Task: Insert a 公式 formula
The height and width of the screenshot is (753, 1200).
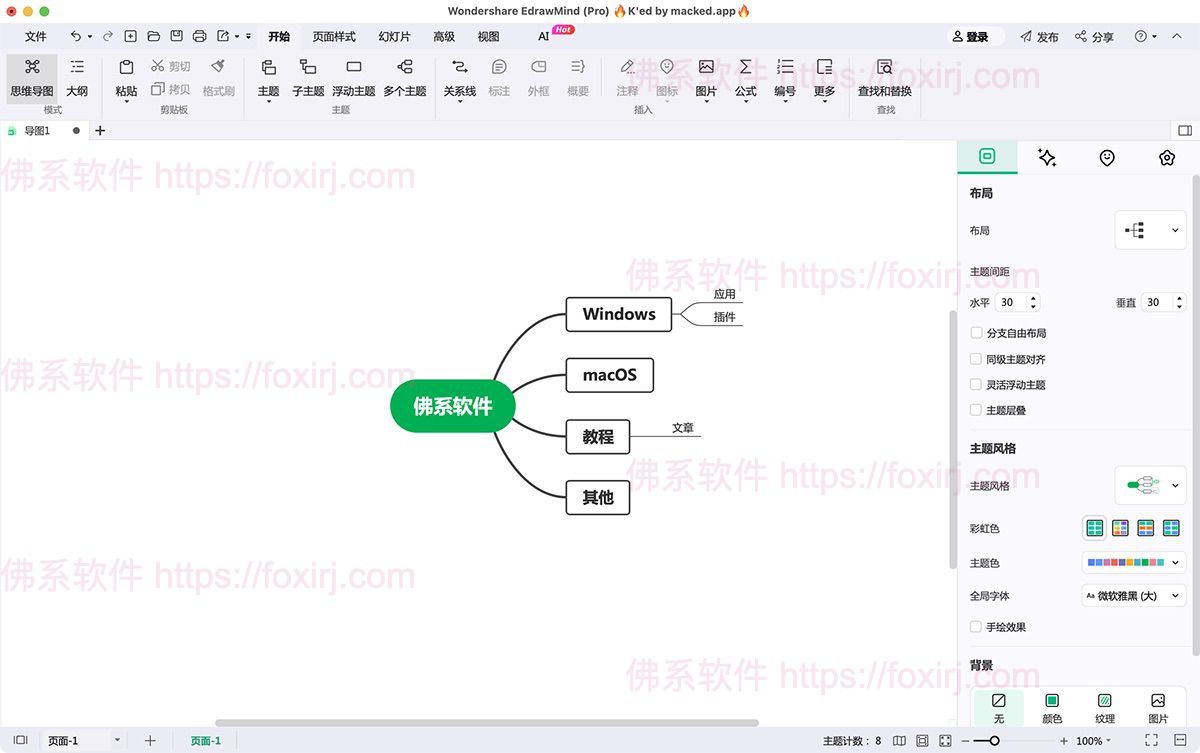Action: pyautogui.click(x=745, y=80)
